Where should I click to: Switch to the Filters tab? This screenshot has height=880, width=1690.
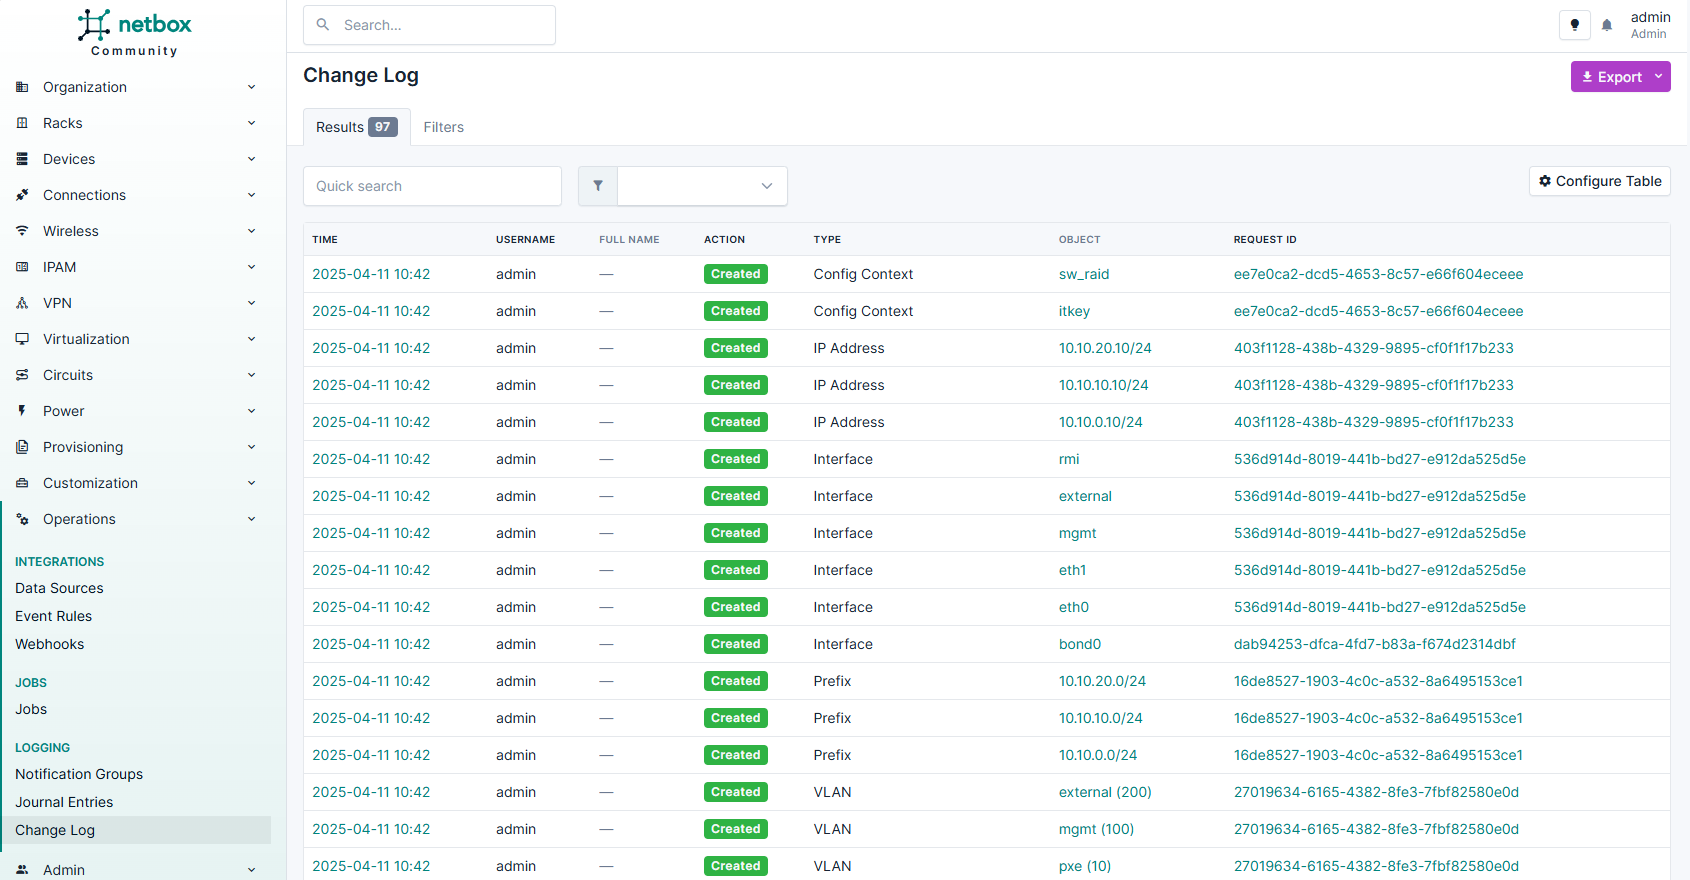click(x=443, y=127)
